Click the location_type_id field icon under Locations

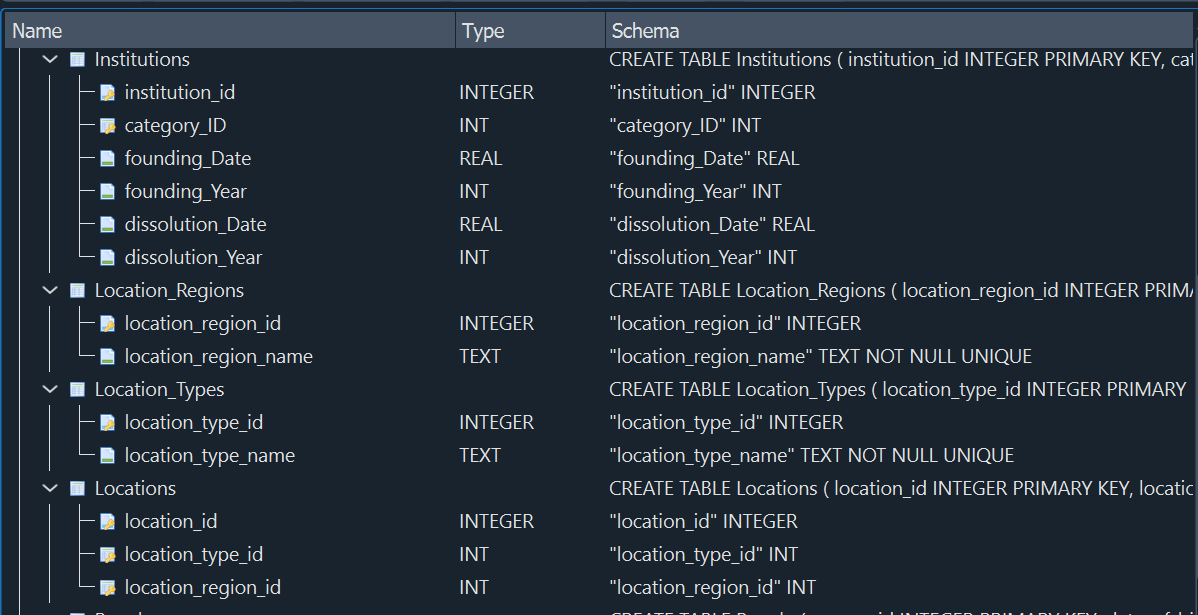tap(108, 554)
